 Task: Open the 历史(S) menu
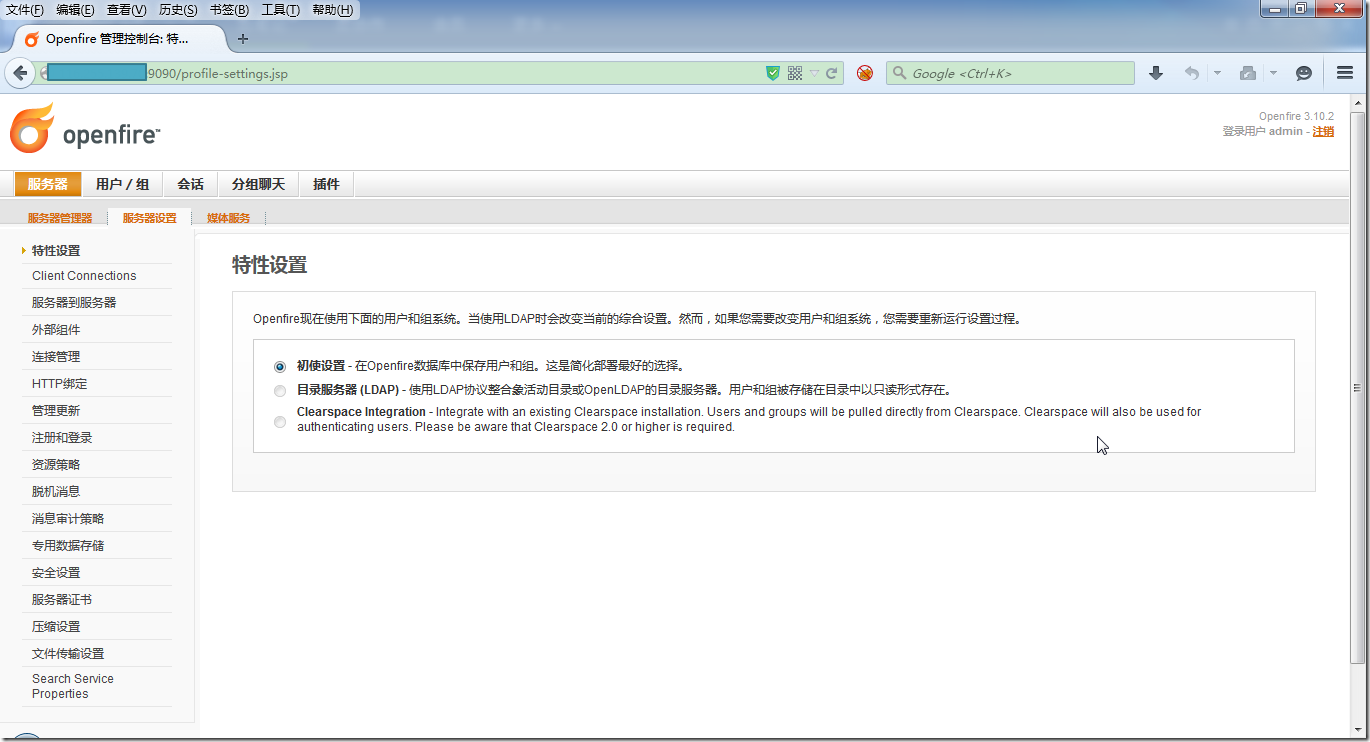(178, 10)
